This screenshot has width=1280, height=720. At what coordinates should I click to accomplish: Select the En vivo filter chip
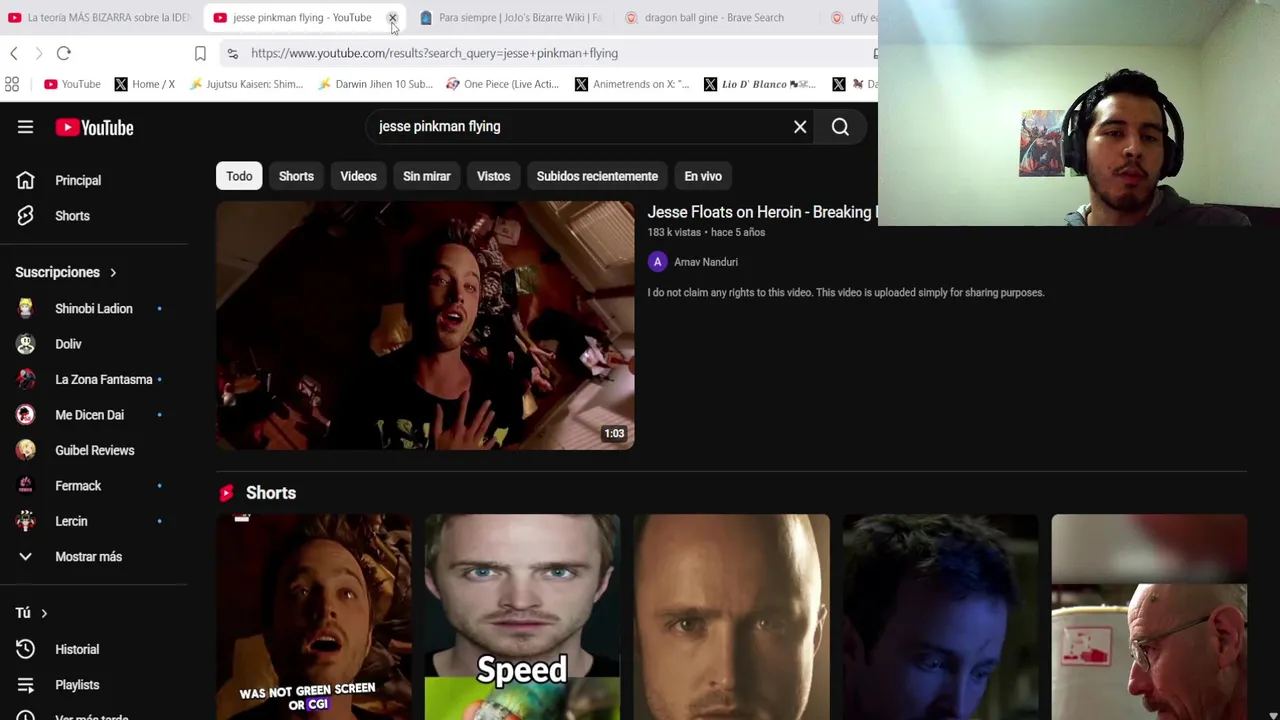[x=703, y=176]
